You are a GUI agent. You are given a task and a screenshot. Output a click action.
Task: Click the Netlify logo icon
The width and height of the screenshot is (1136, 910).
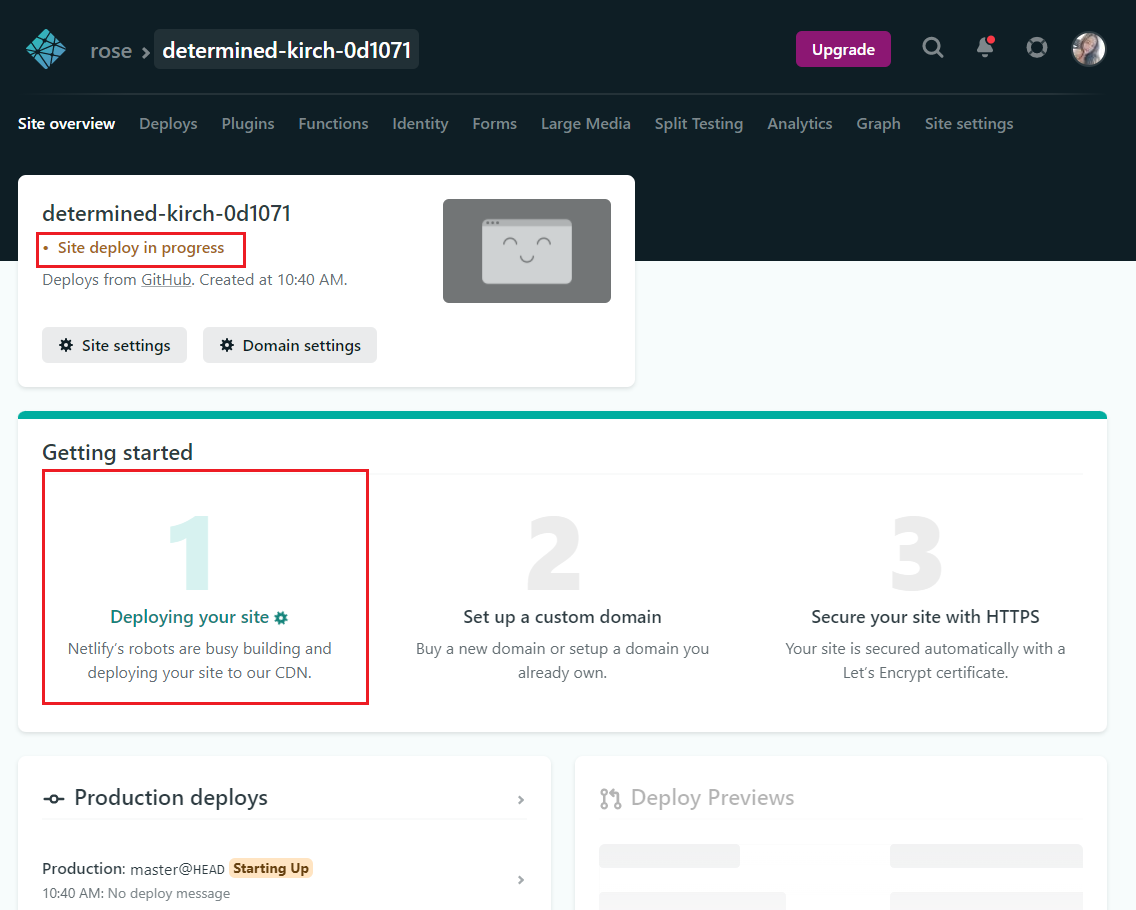point(46,49)
